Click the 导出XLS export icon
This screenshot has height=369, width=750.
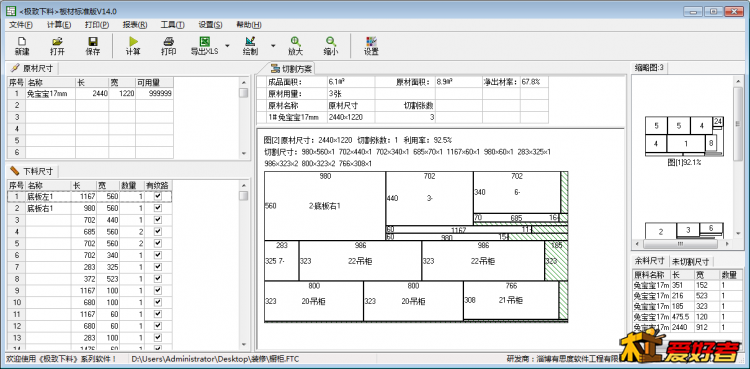(204, 46)
